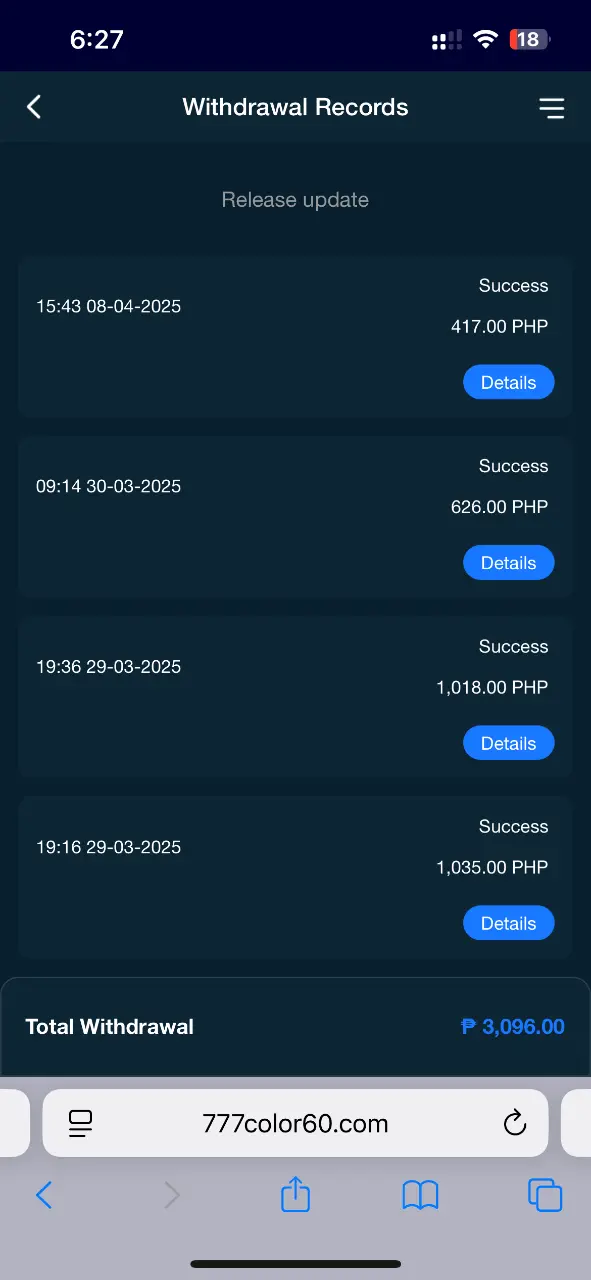
Task: Tap the battery indicator in the status bar
Action: tap(530, 40)
